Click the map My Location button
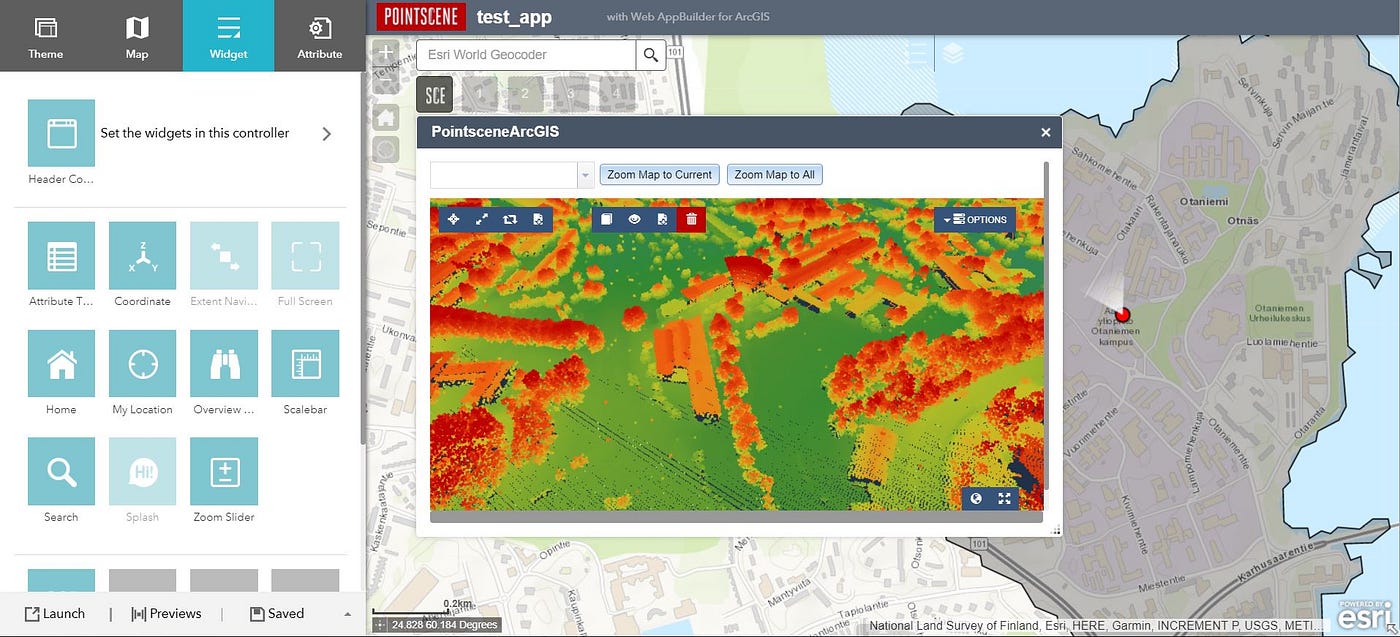Screen dimensions: 1400x637 [x=386, y=150]
